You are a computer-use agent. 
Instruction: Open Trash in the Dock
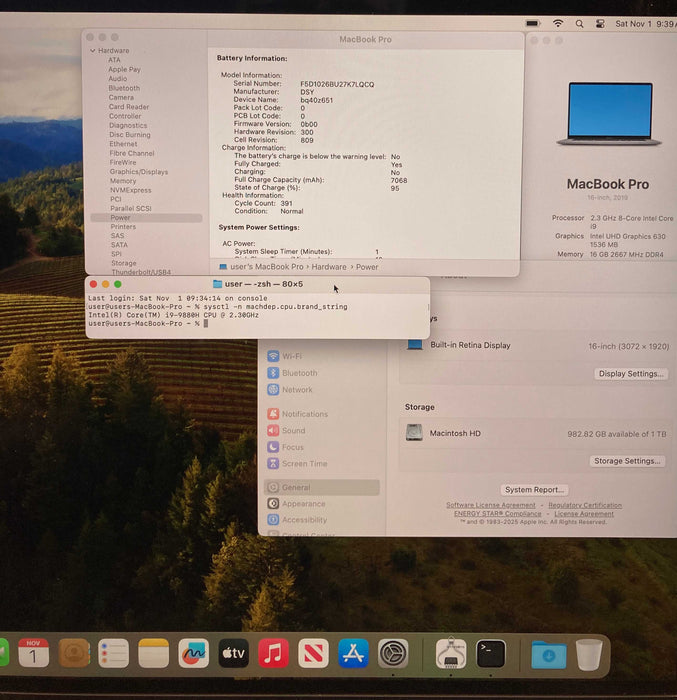pos(589,654)
